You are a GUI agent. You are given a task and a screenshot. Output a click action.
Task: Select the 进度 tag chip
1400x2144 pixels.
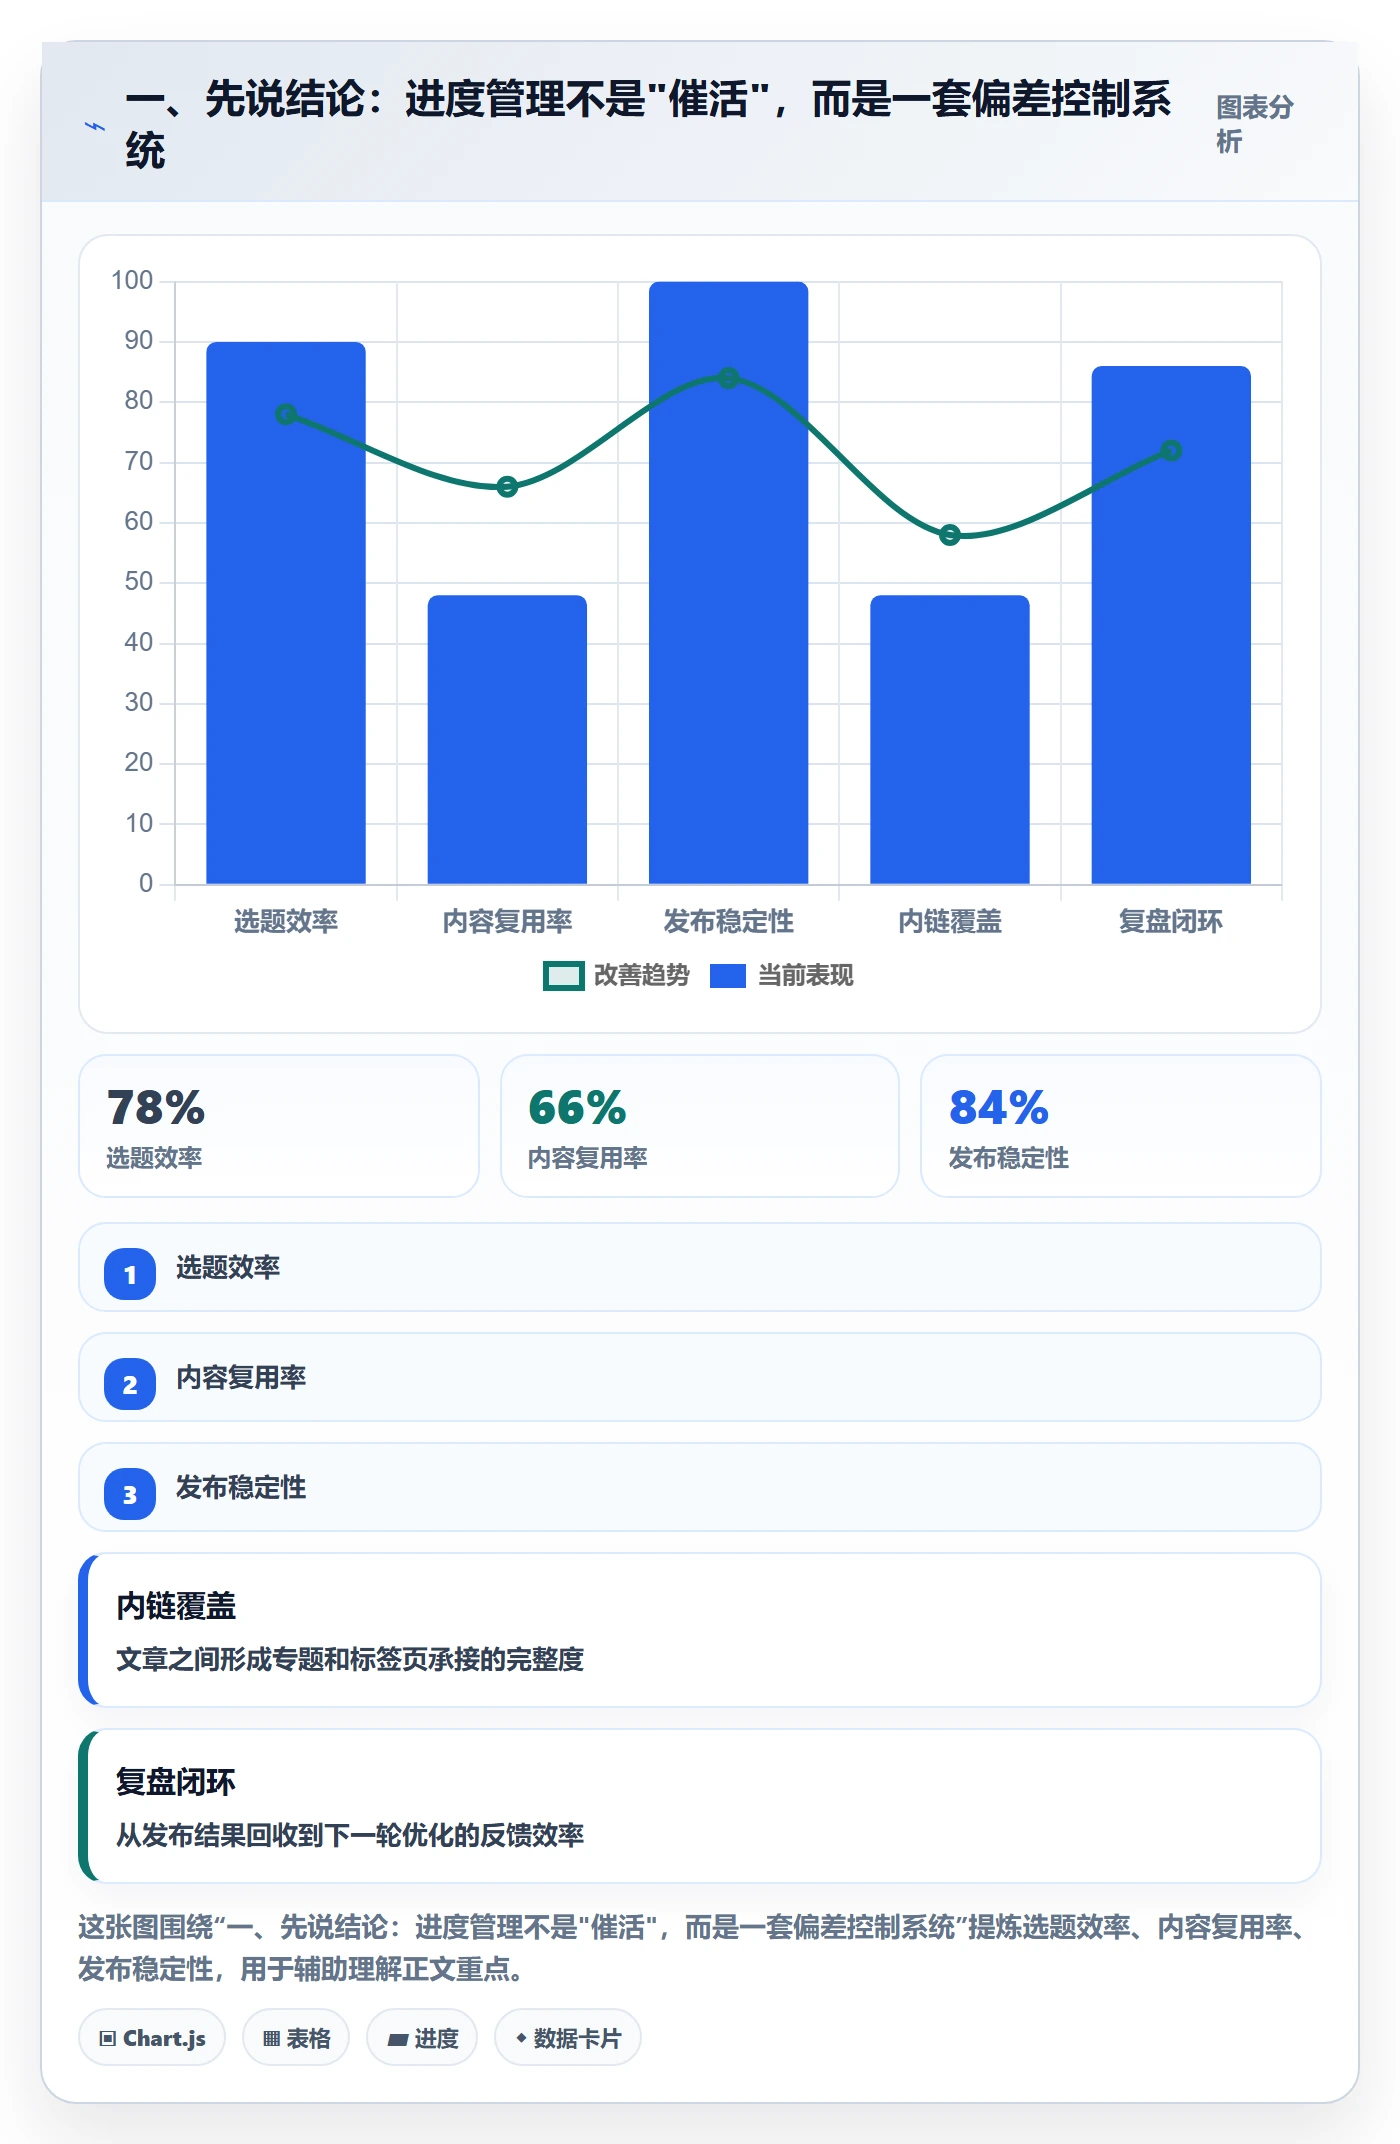click(422, 2038)
